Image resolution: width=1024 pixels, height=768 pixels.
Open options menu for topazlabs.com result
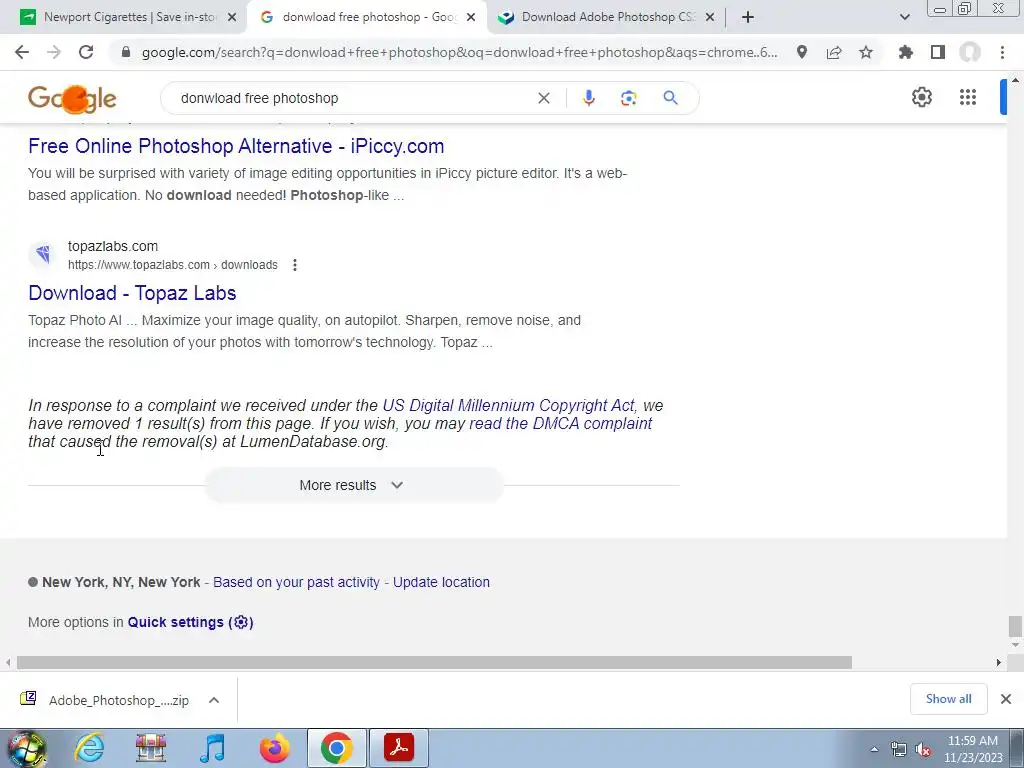[295, 265]
